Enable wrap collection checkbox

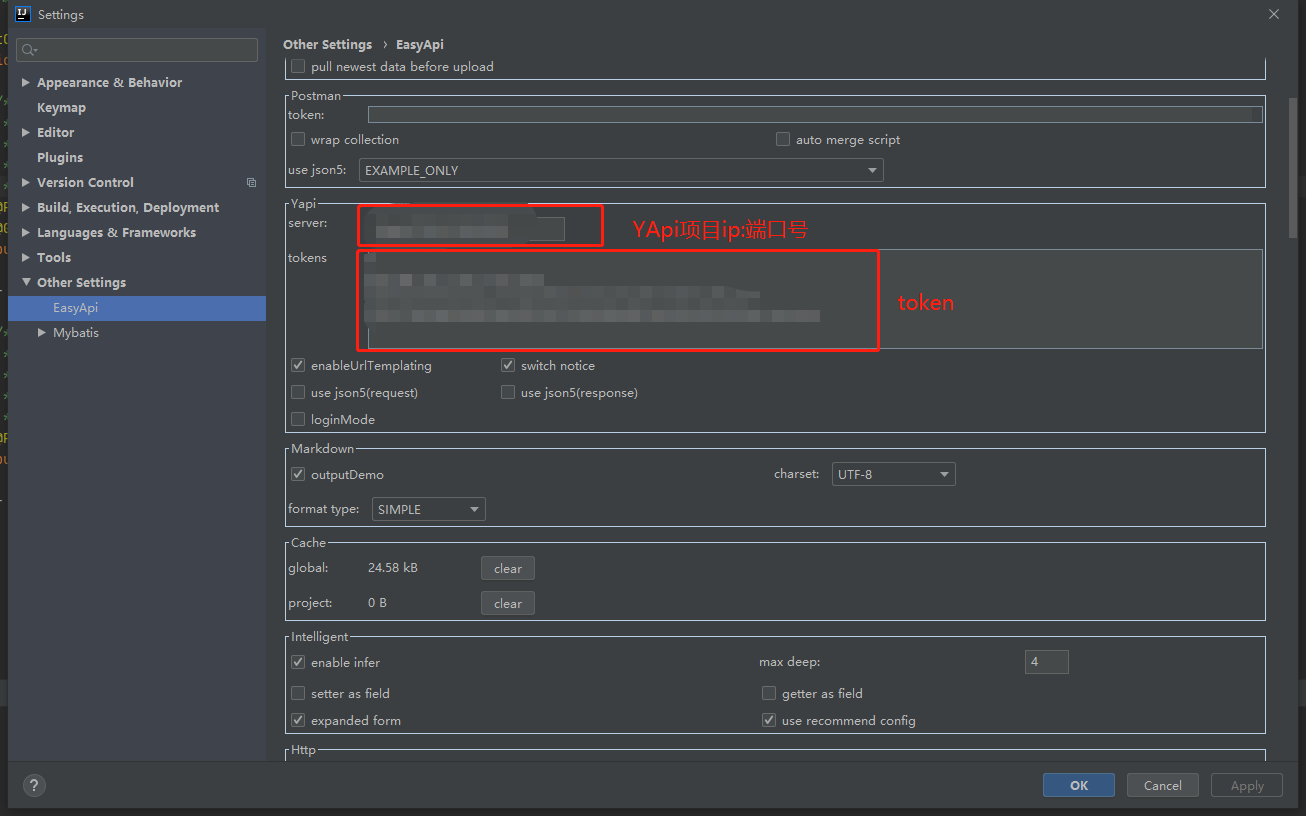coord(298,140)
